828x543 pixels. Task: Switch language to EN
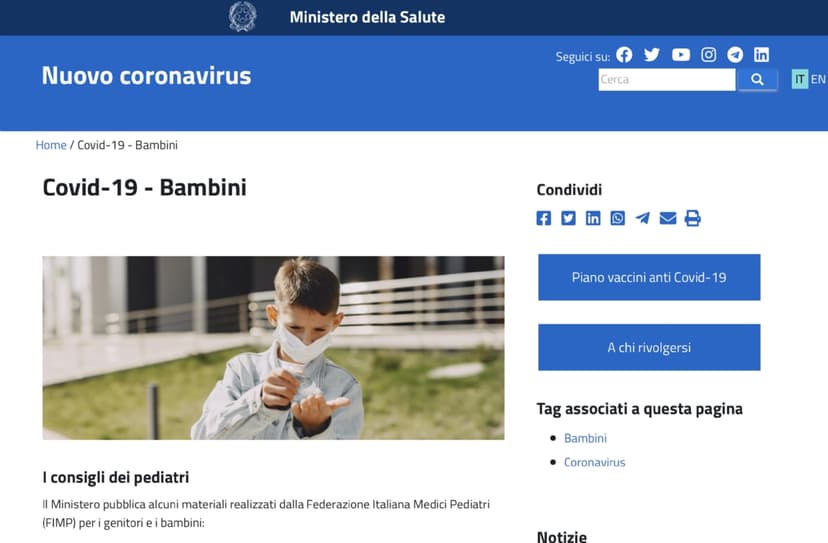(x=818, y=79)
